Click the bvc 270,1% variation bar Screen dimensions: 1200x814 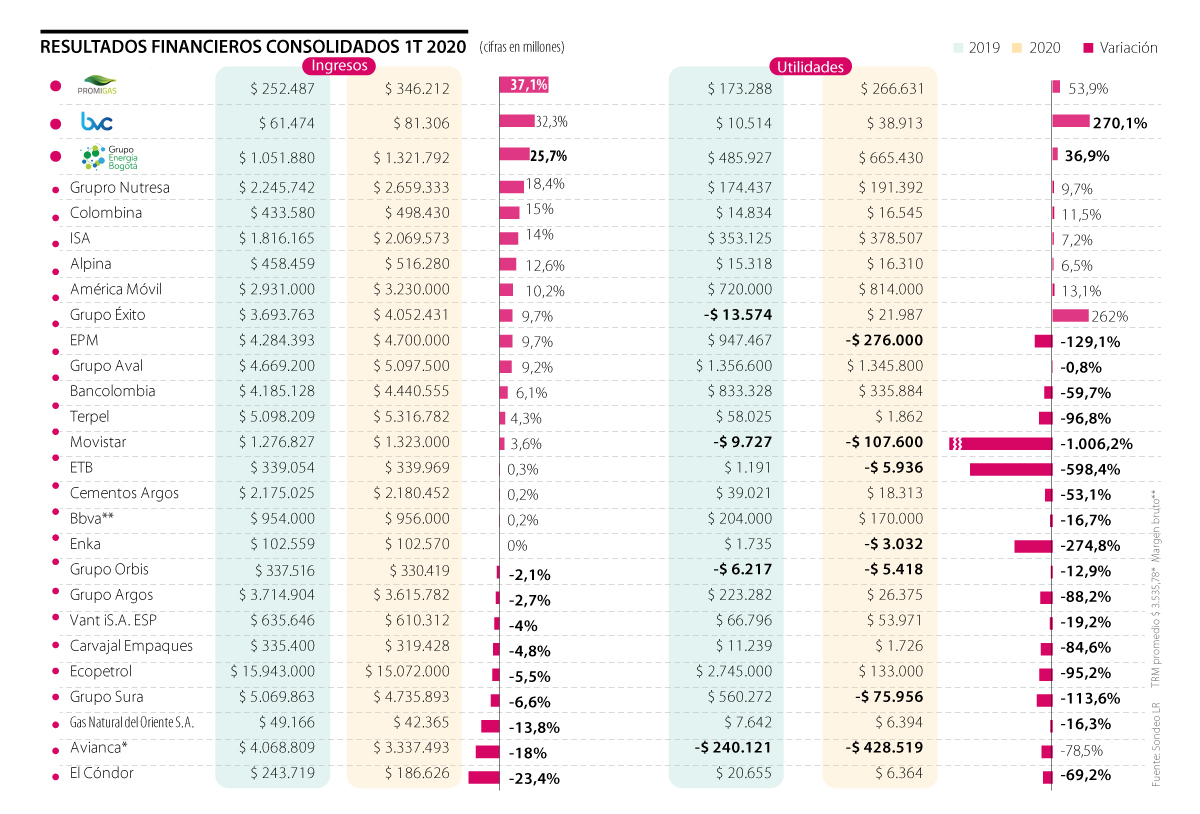pos(1070,121)
